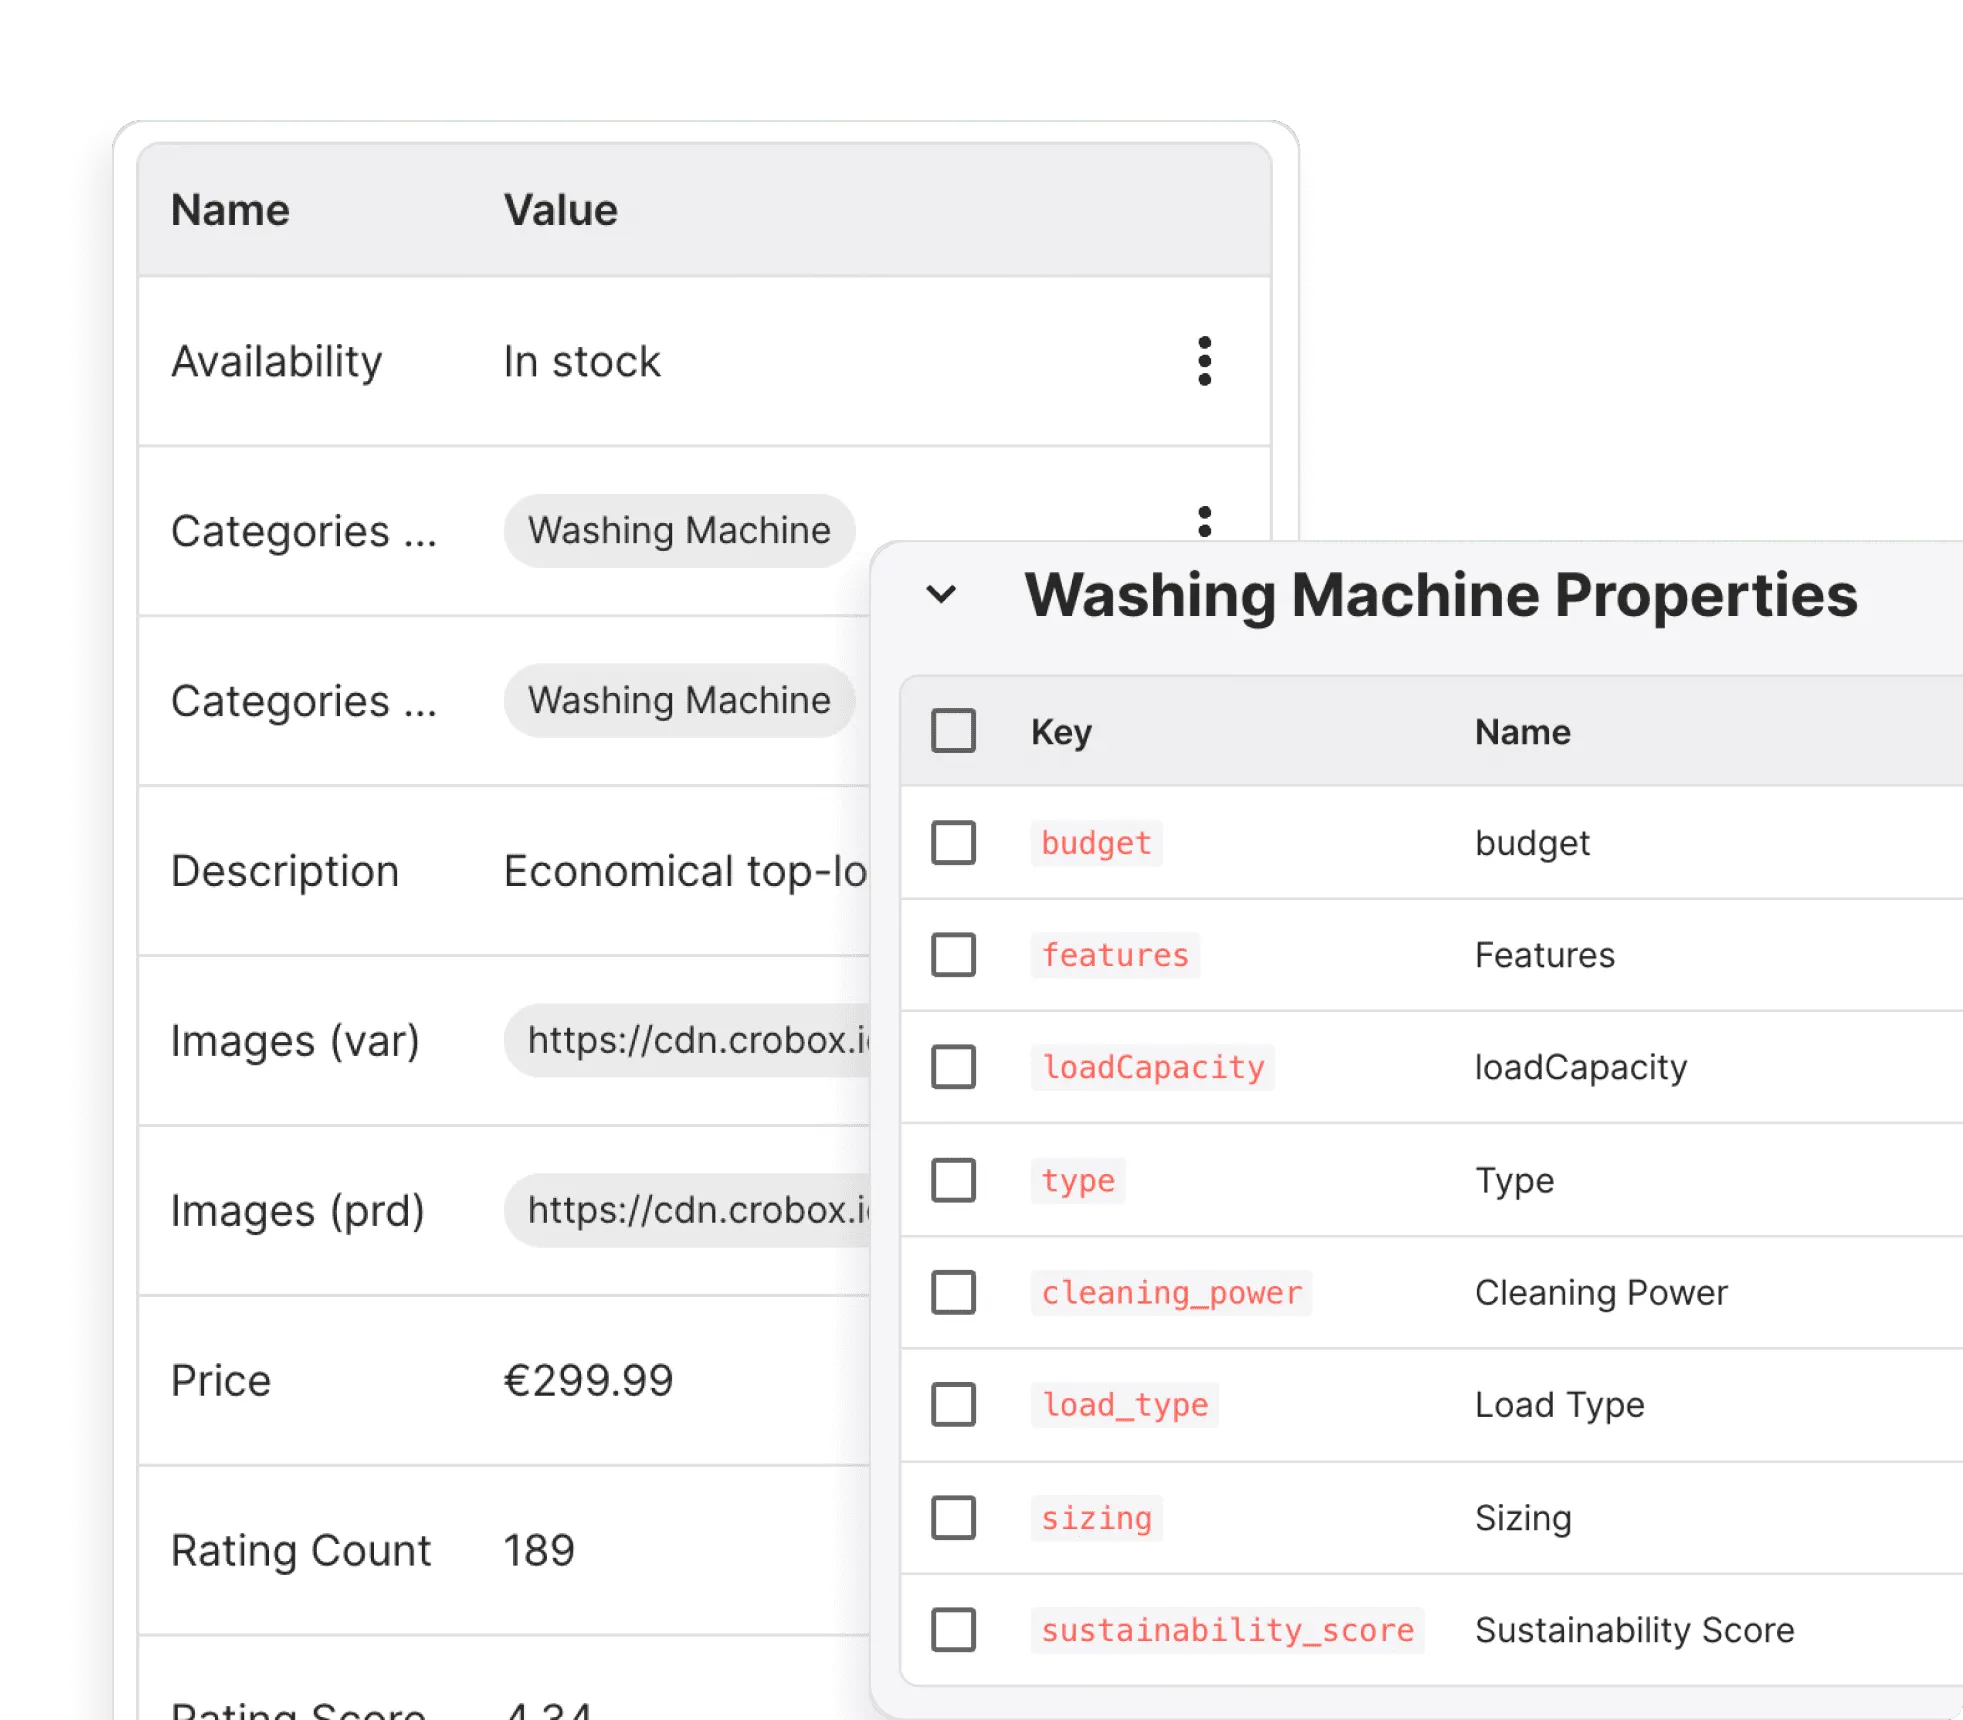The width and height of the screenshot is (1963, 1720).
Task: Check the loadCapacity property checkbox
Action: [953, 1068]
